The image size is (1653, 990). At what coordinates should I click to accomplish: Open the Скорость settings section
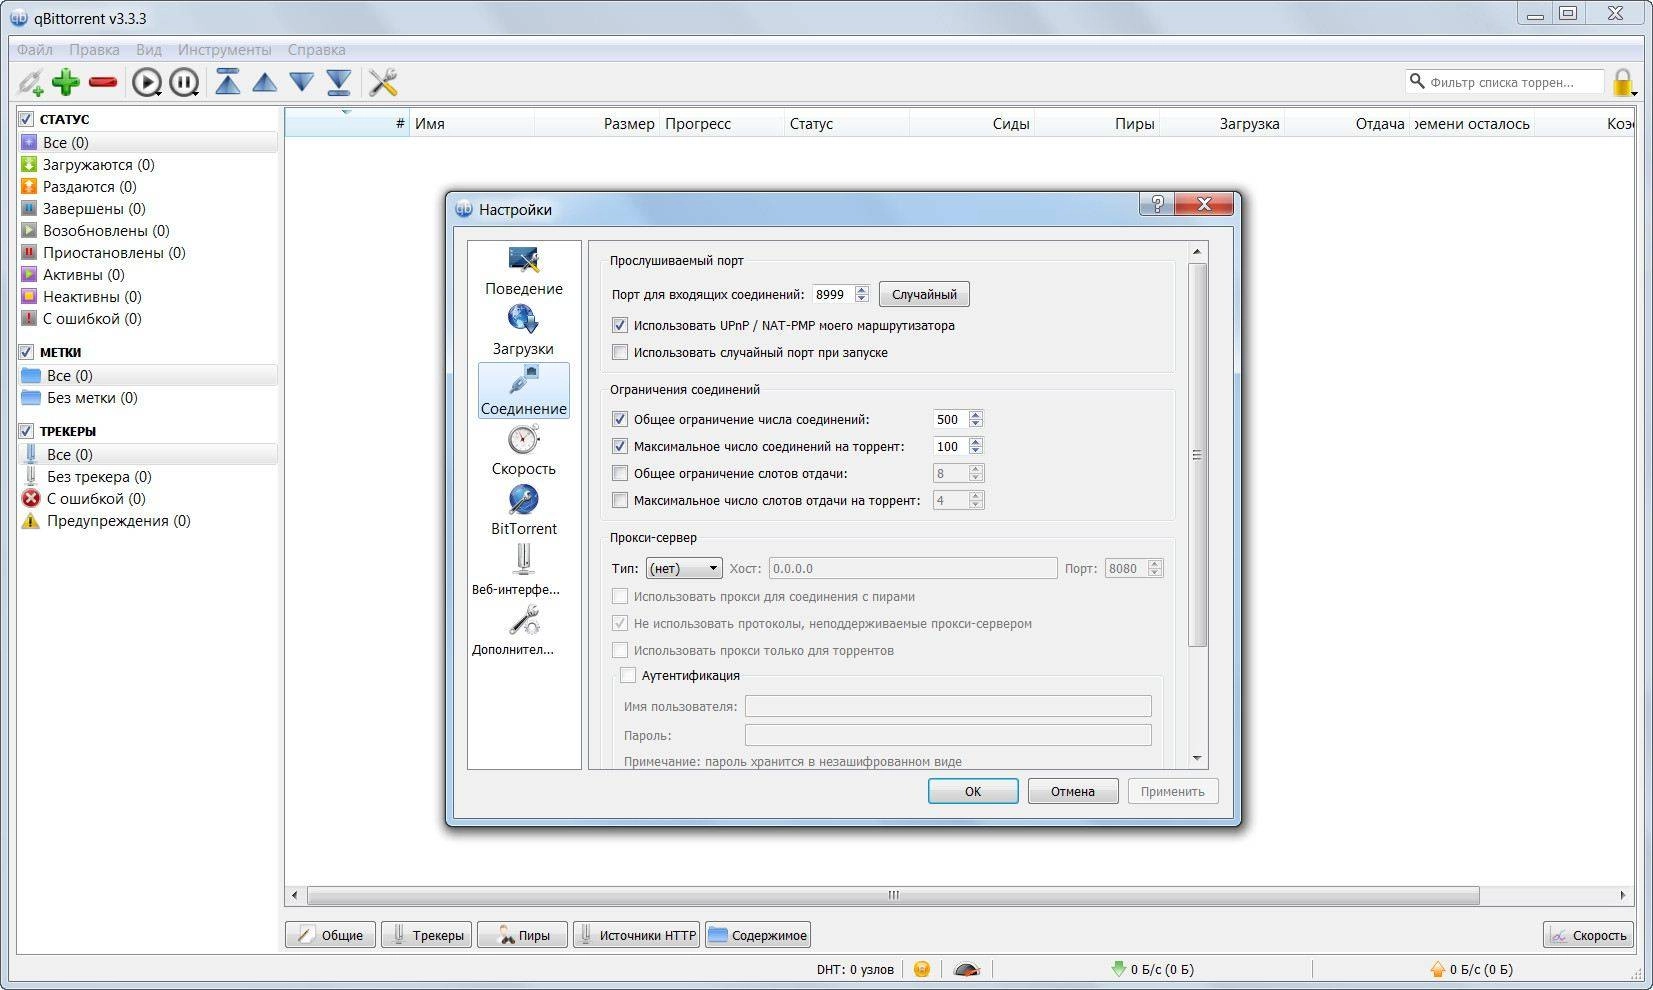coord(524,450)
